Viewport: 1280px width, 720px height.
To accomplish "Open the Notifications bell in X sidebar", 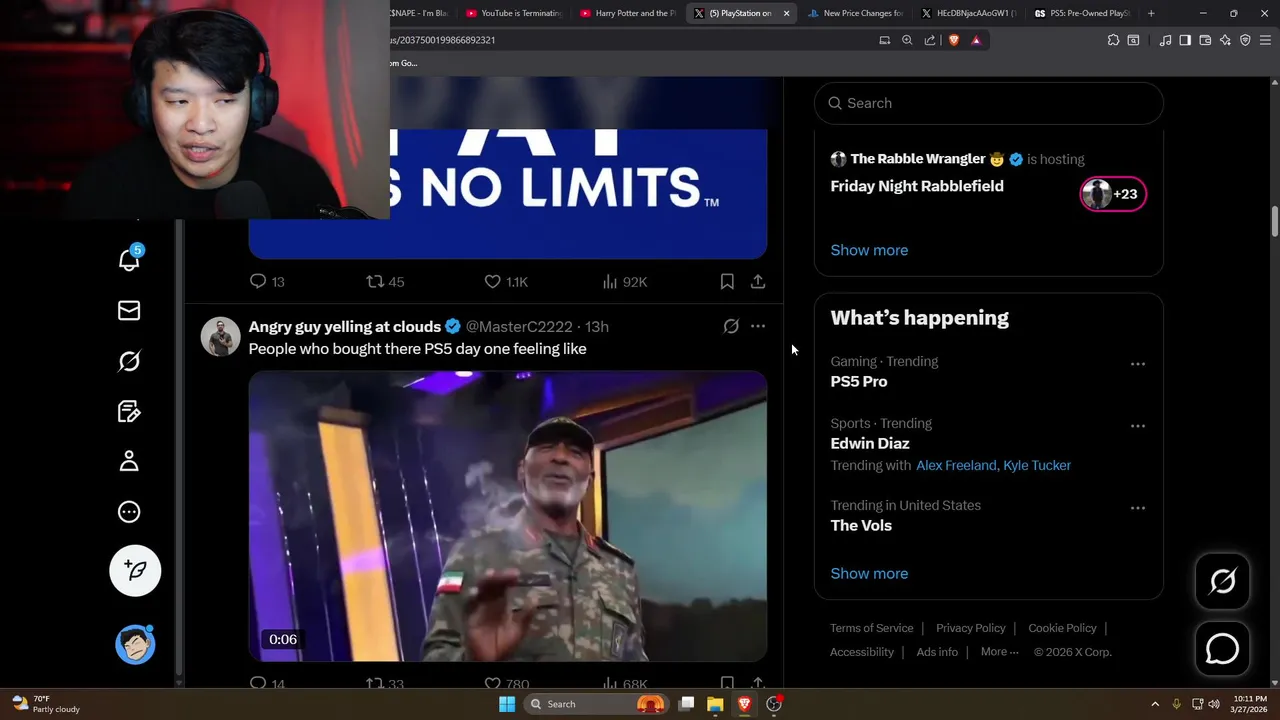I will click(129, 258).
